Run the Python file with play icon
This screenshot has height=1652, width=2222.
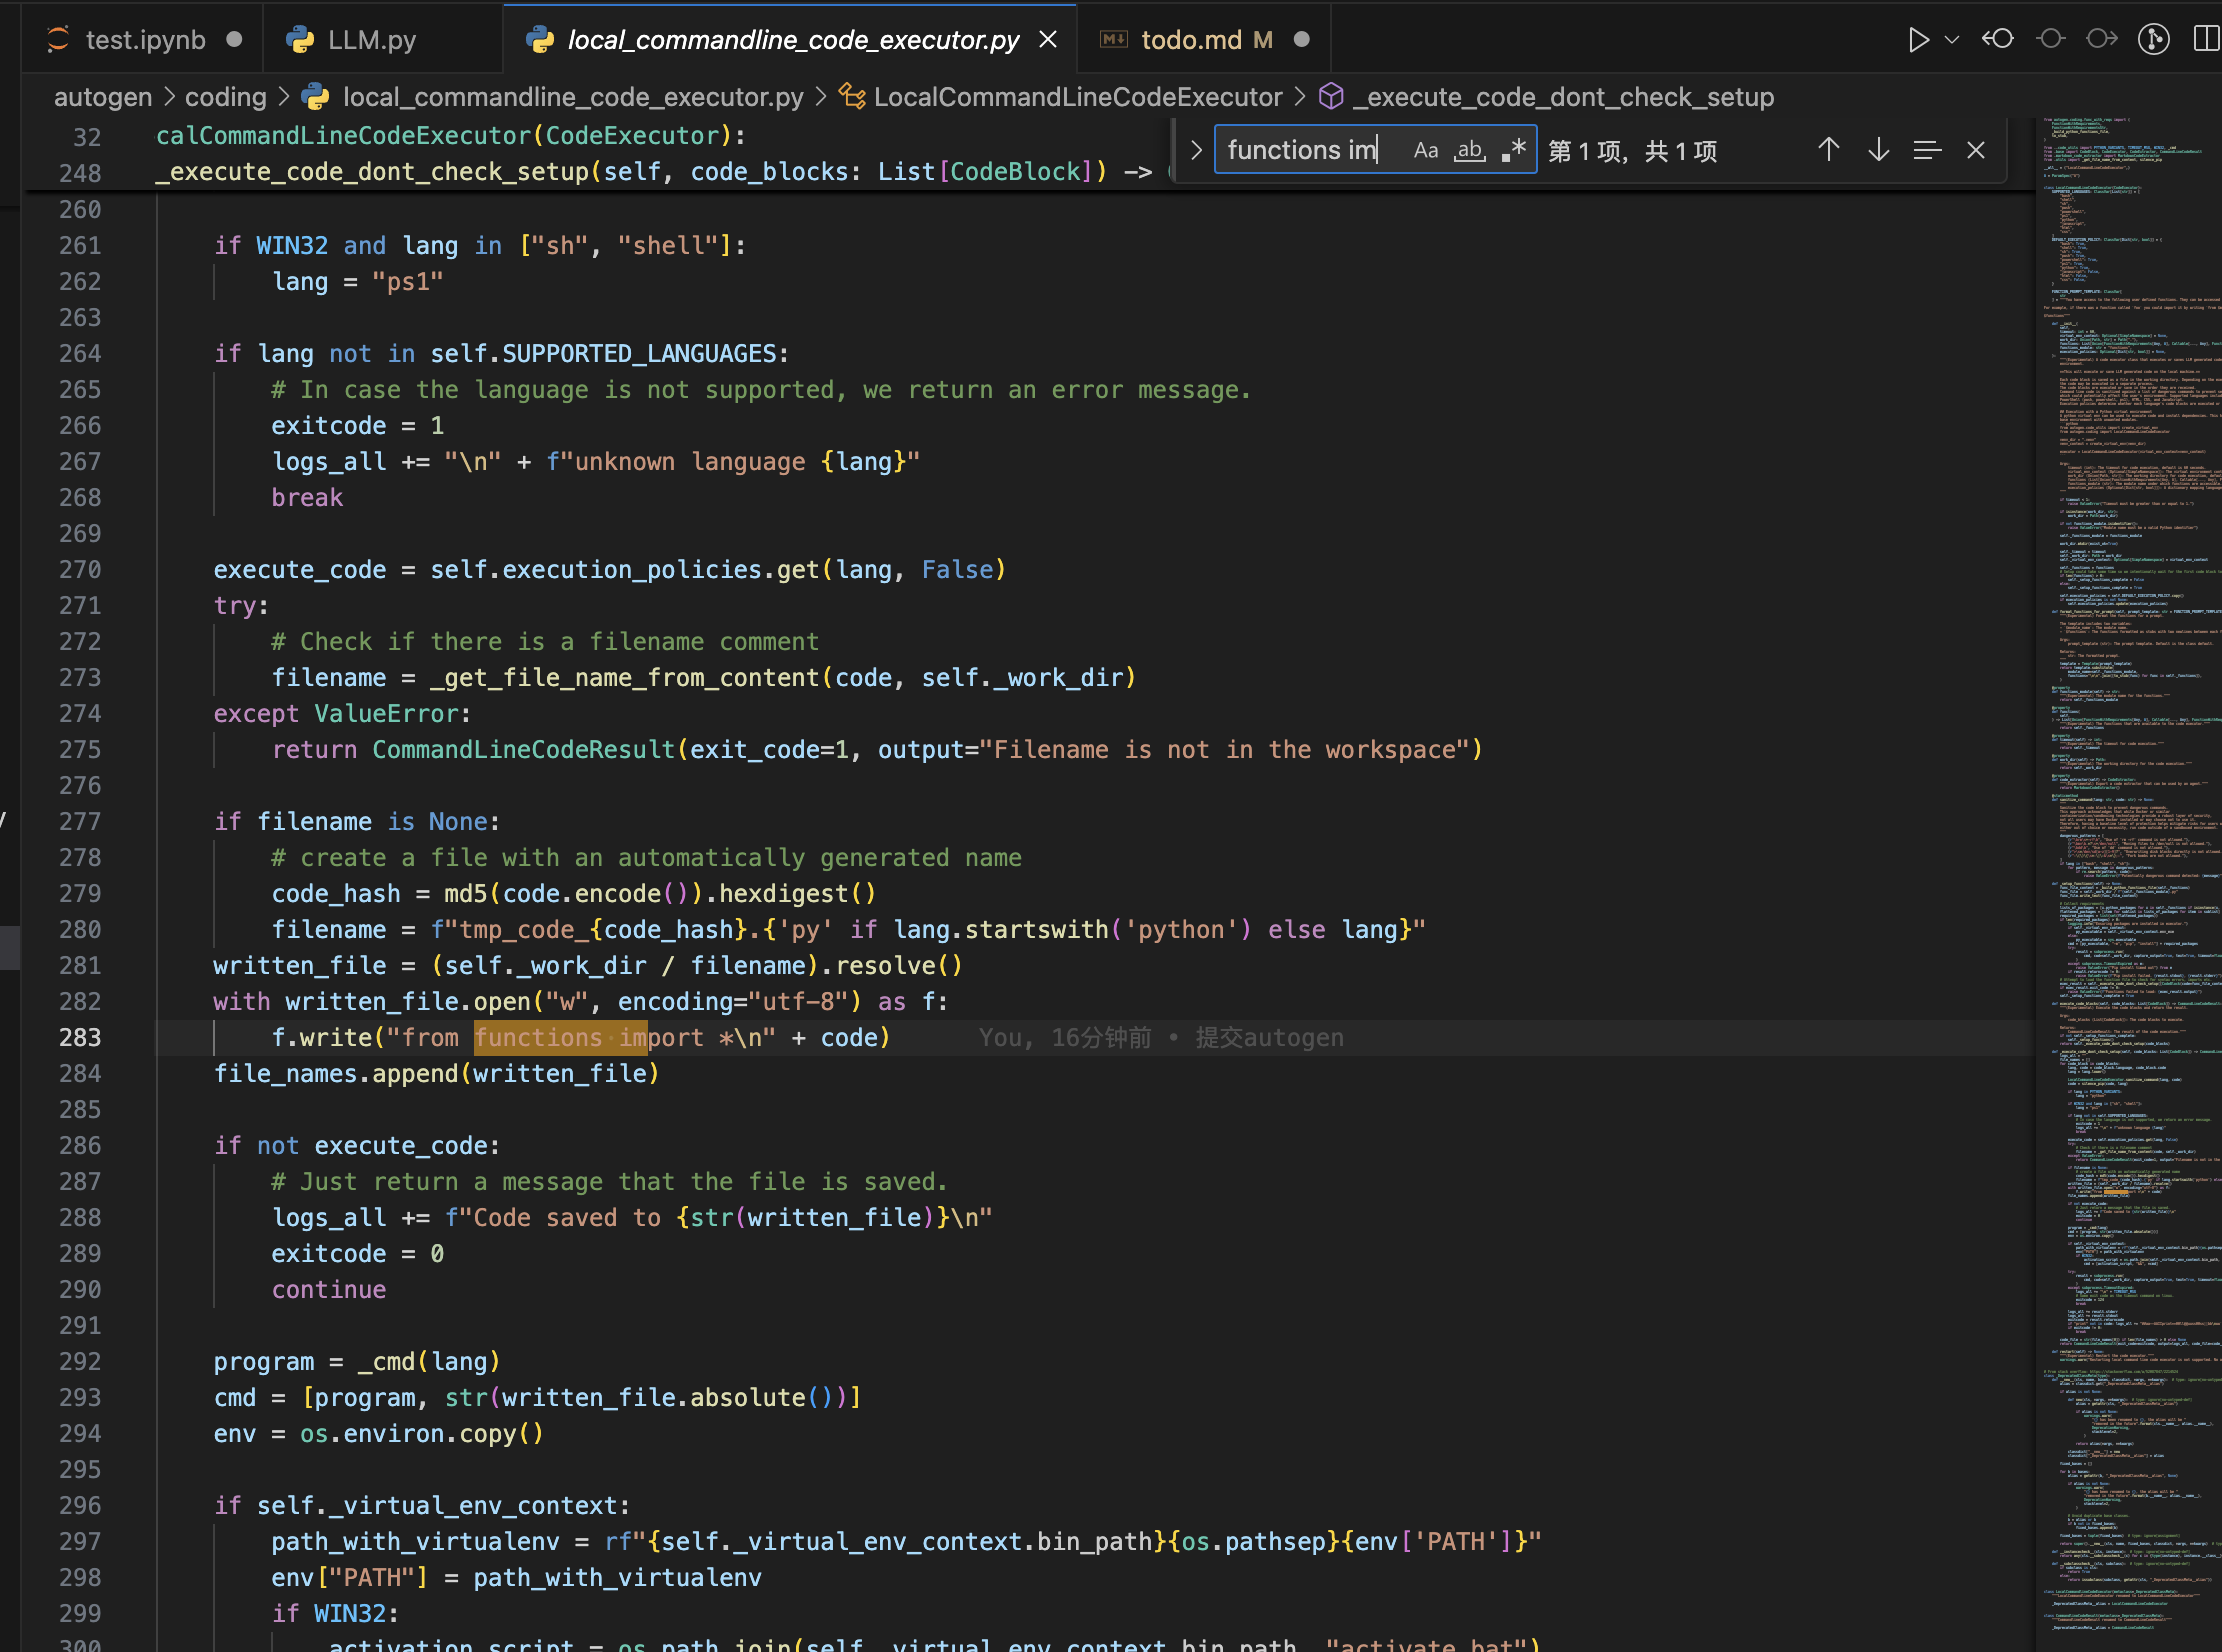tap(1917, 40)
